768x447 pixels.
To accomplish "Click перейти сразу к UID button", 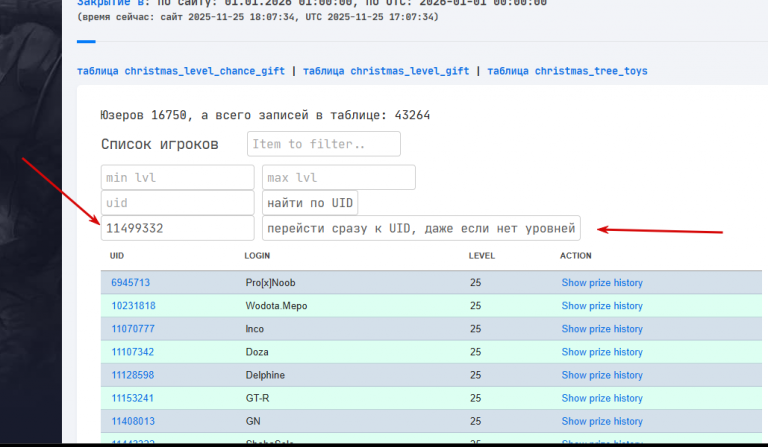I will tap(421, 228).
